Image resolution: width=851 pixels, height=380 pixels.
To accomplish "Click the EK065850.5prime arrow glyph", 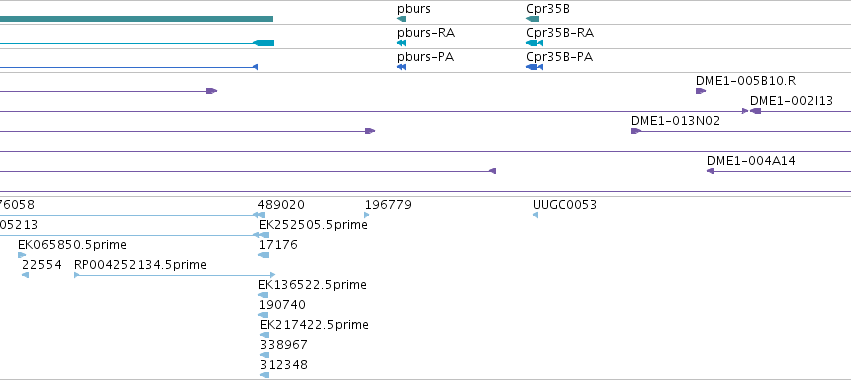I will point(22,255).
